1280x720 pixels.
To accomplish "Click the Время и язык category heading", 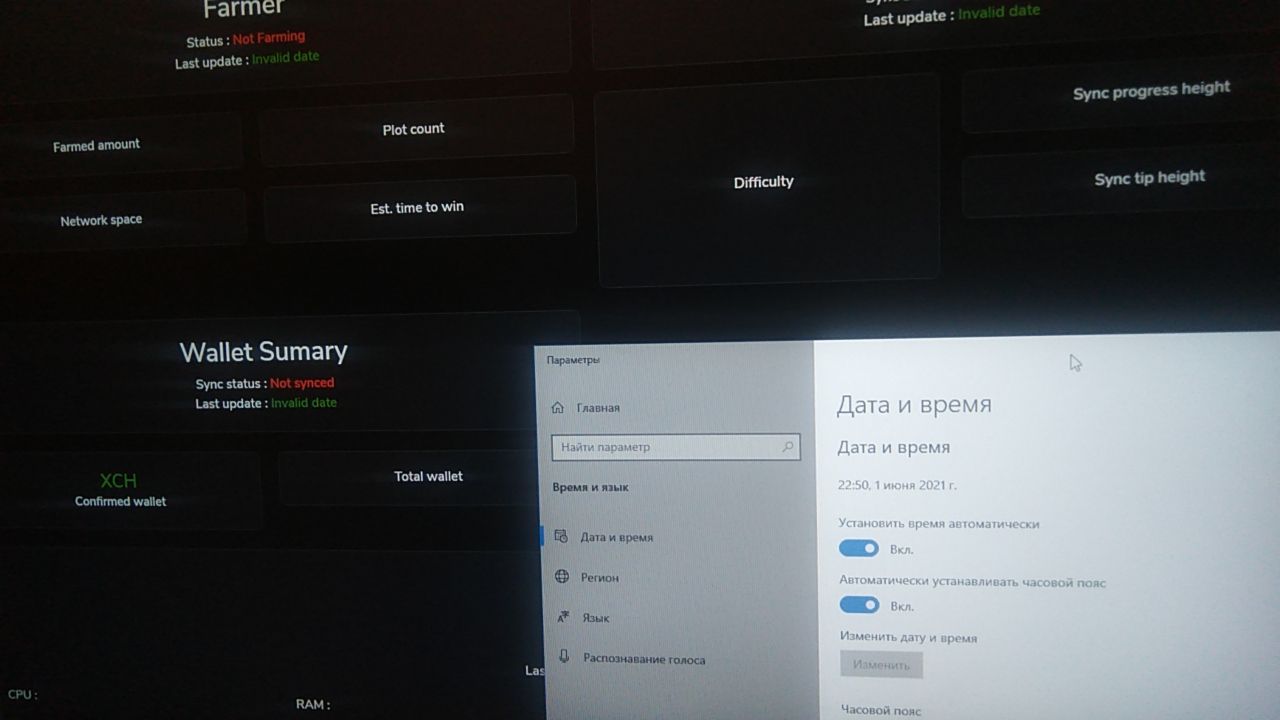I will pos(590,487).
